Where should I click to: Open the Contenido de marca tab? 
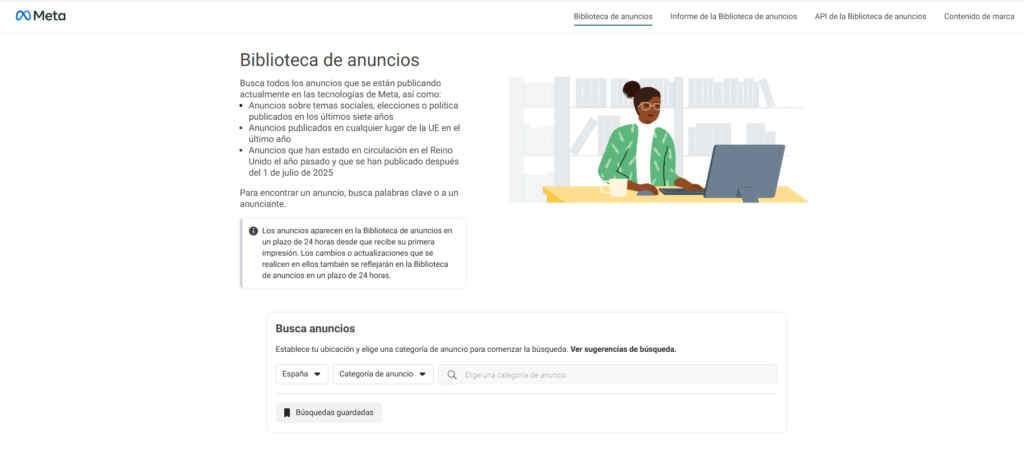pos(979,16)
